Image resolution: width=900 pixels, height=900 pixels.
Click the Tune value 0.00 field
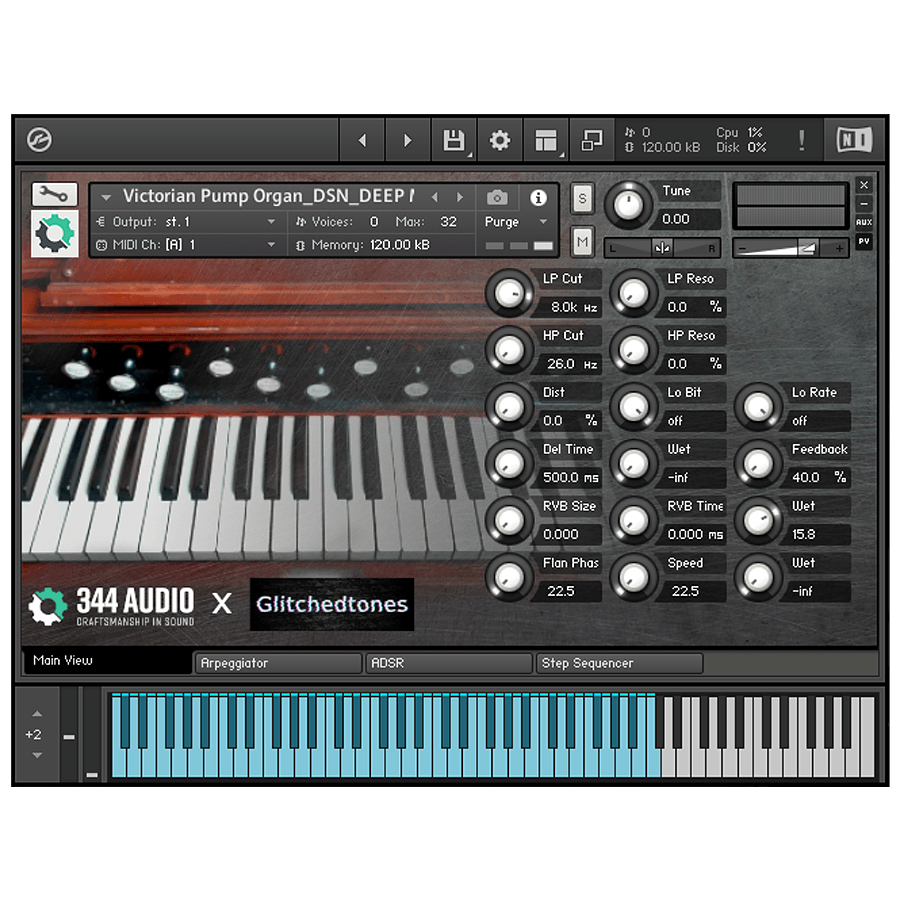(x=688, y=219)
